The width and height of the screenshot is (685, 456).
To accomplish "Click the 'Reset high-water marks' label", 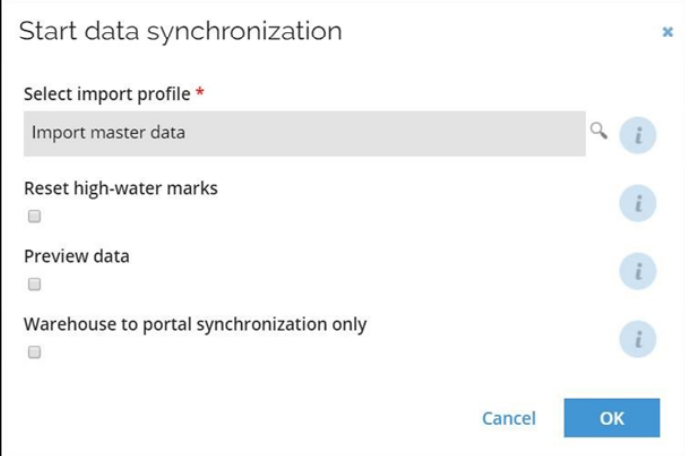I will coord(121,189).
